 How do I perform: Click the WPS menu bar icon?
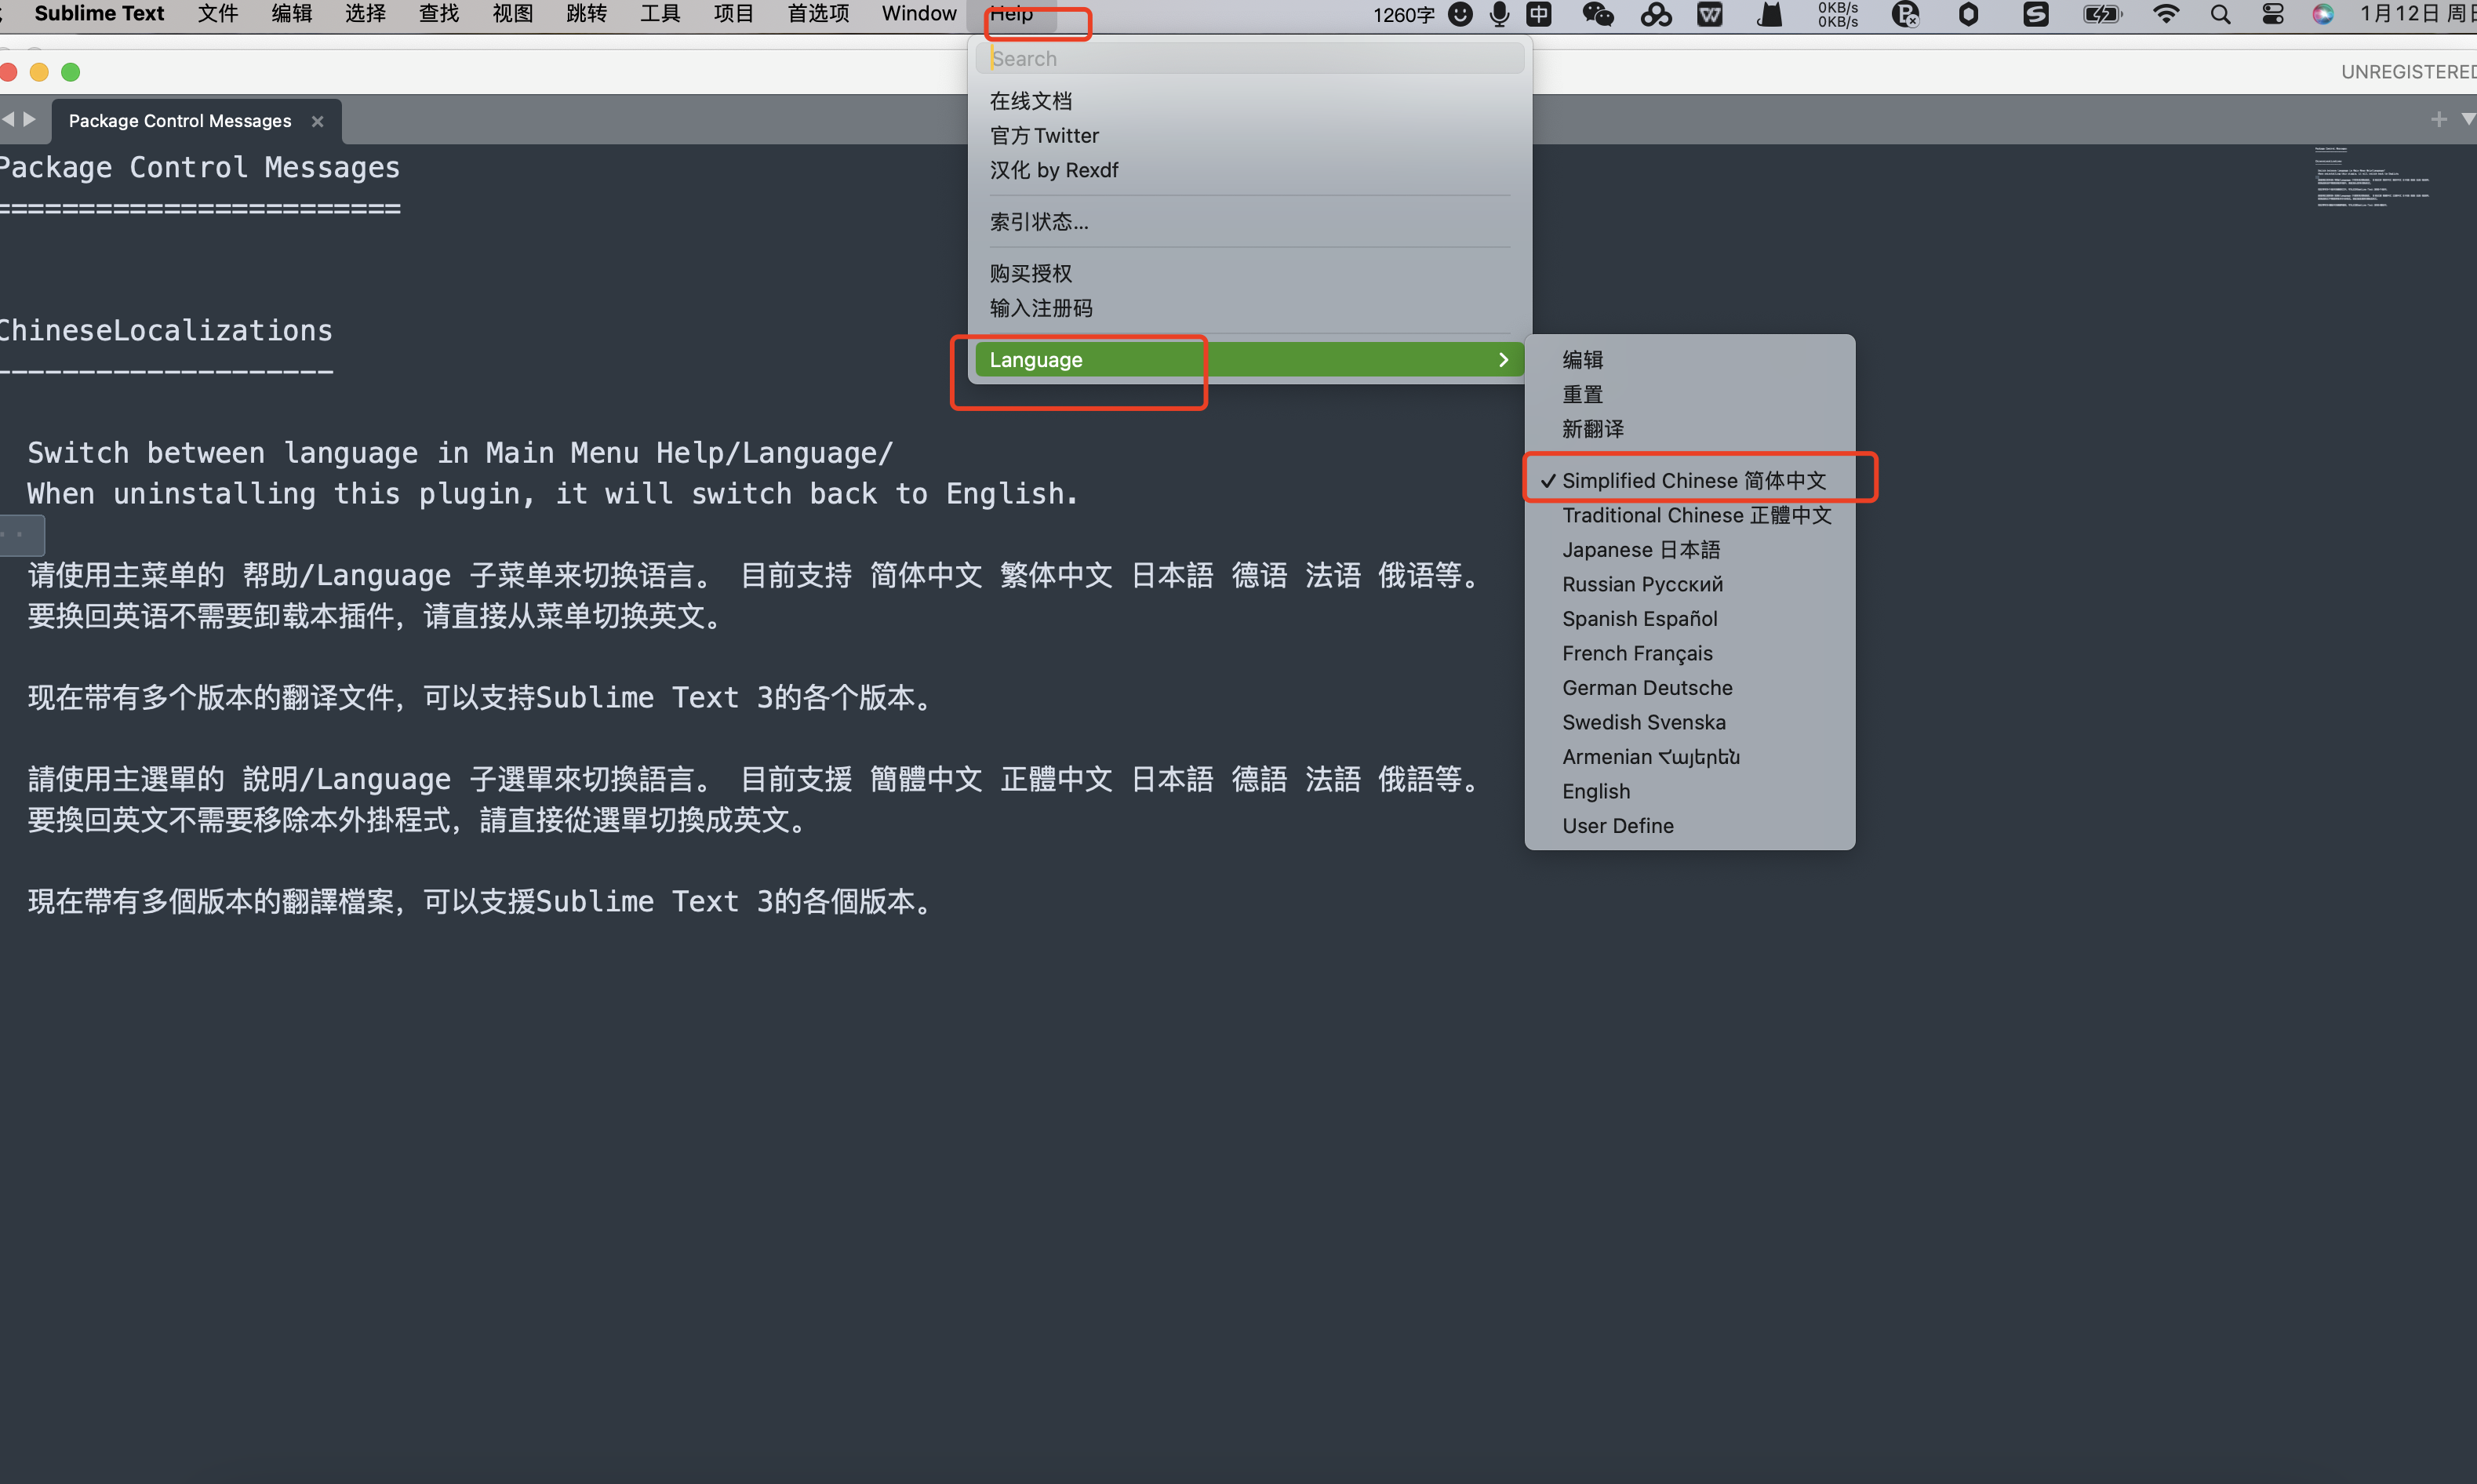pos(1710,14)
